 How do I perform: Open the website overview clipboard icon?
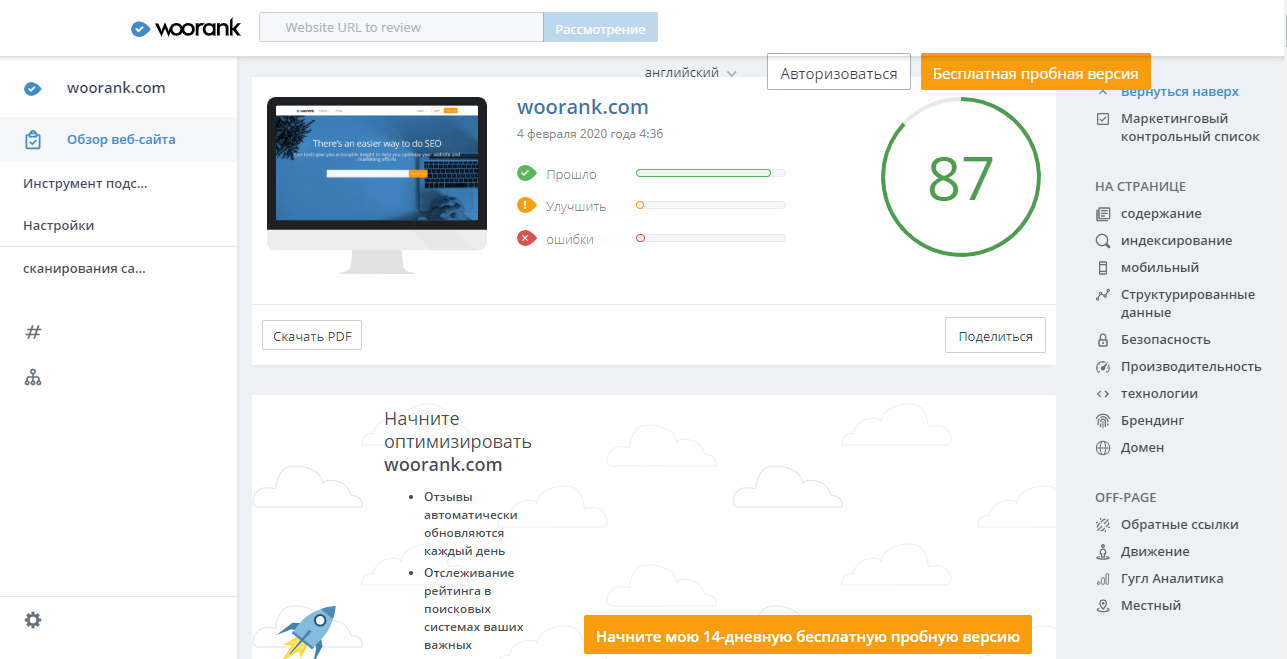click(x=33, y=140)
